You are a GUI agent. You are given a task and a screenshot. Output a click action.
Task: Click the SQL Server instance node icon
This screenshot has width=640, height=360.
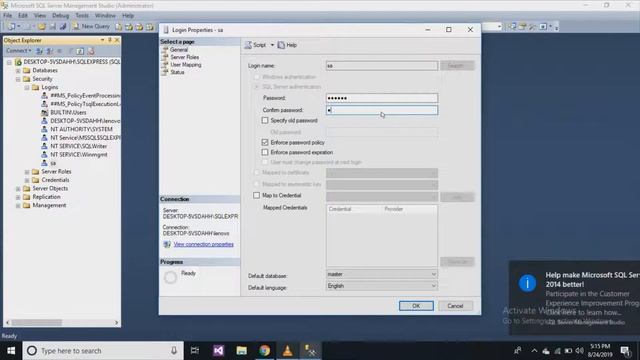(x=18, y=62)
